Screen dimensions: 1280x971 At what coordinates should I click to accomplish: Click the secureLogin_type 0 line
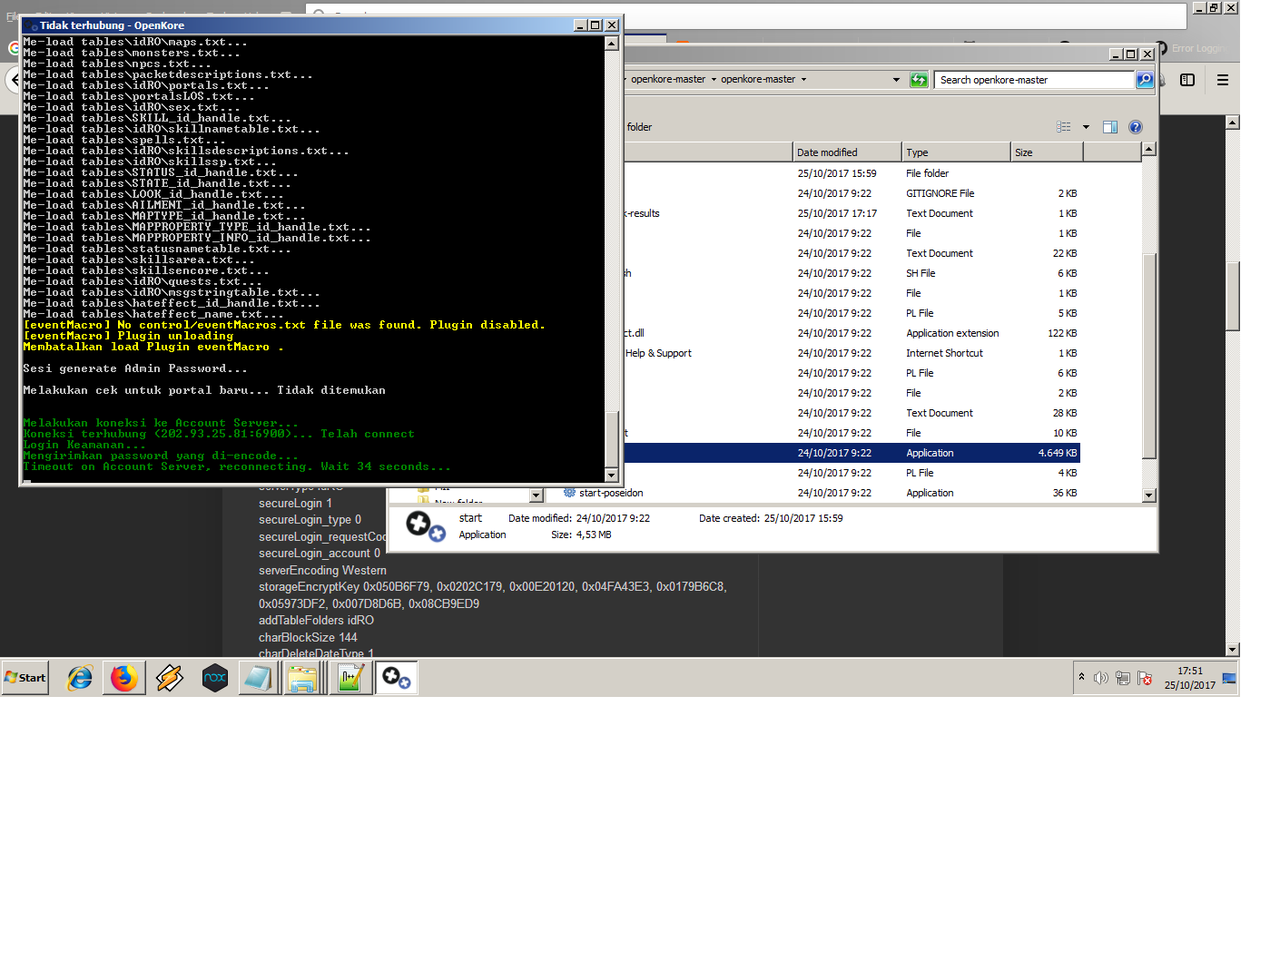click(309, 520)
